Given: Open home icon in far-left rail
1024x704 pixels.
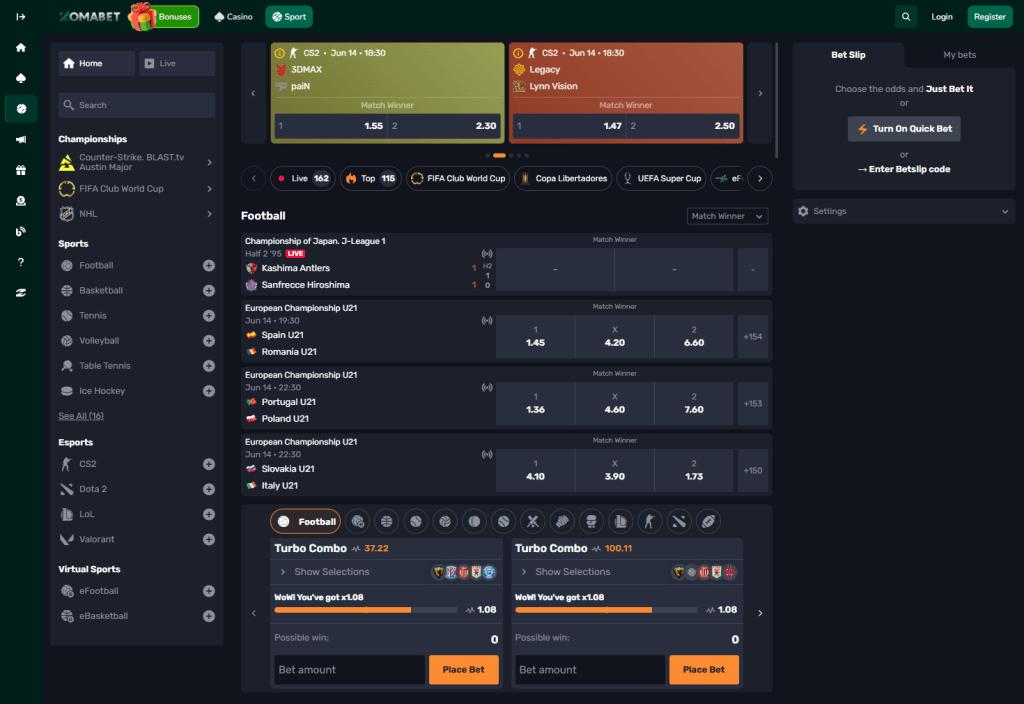Looking at the screenshot, I should [x=21, y=48].
